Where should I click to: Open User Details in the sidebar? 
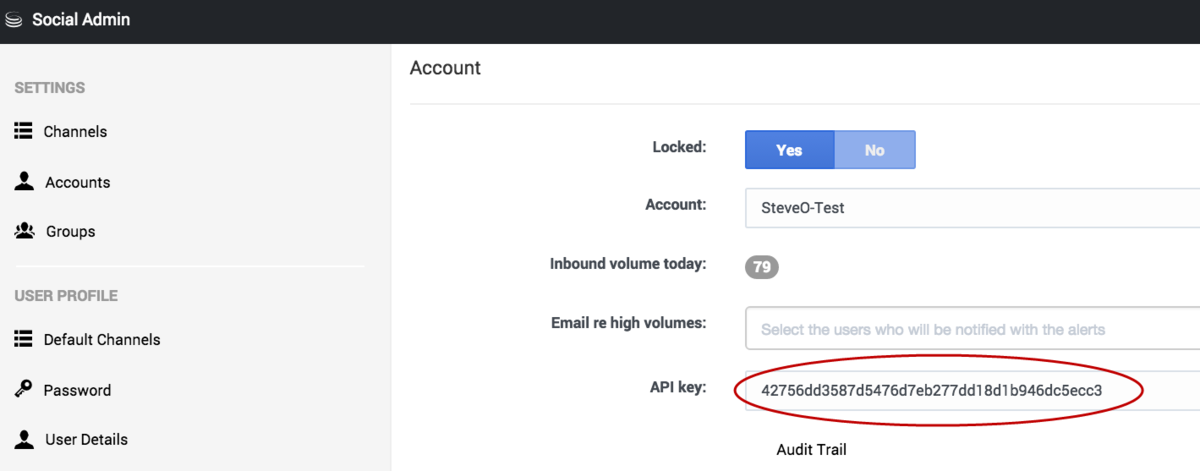[87, 439]
